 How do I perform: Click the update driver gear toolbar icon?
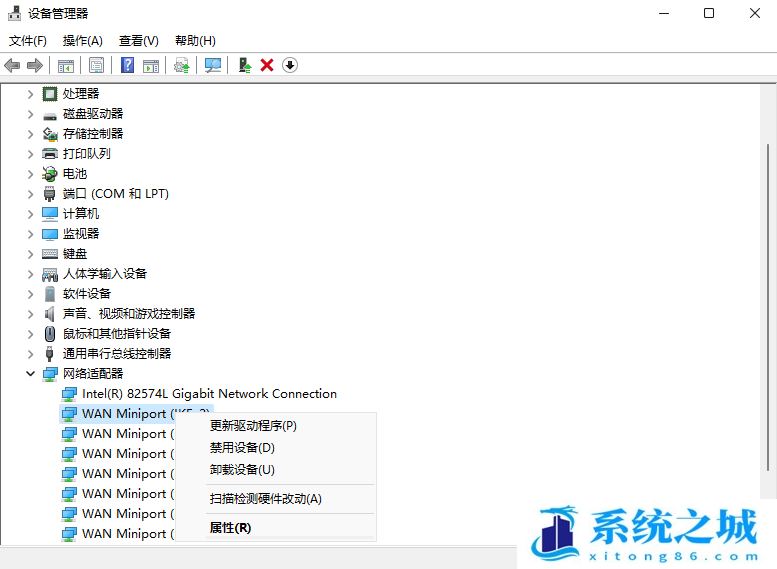click(x=181, y=65)
